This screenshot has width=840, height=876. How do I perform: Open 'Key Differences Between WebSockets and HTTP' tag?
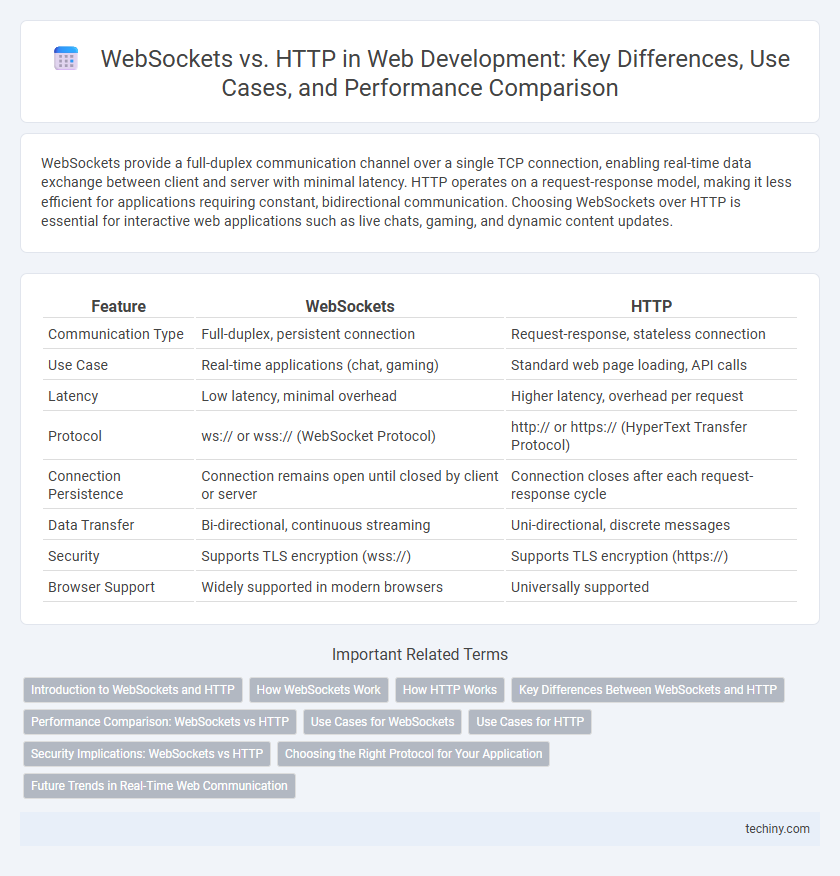pos(648,690)
